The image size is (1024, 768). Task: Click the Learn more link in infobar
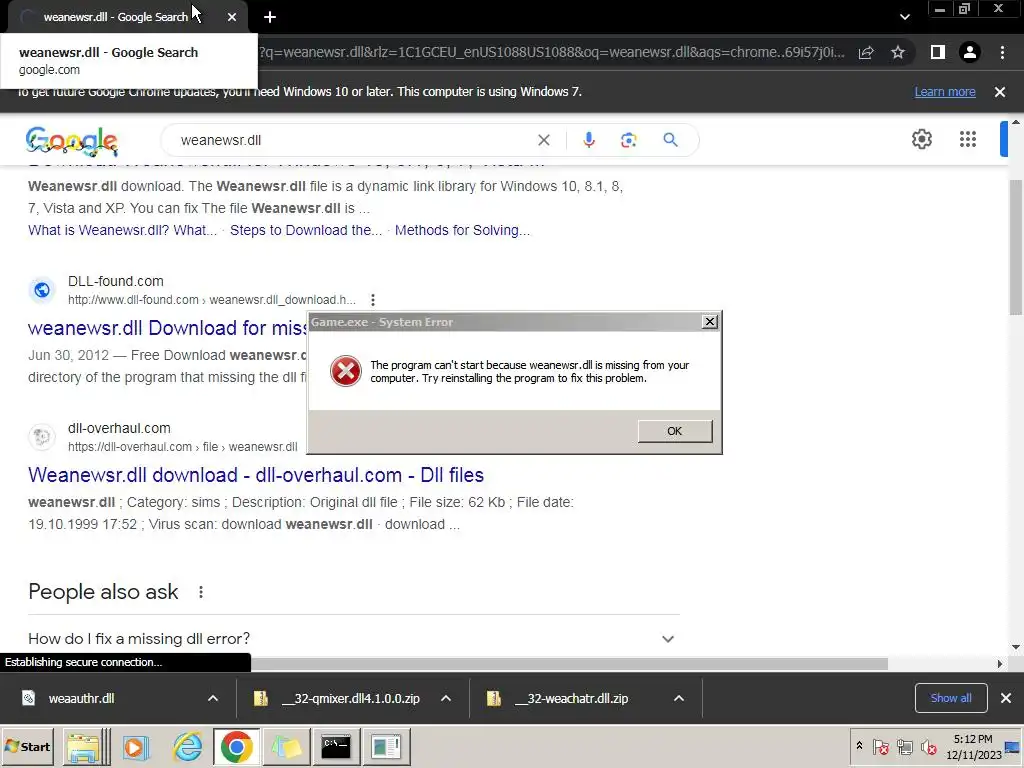(945, 91)
